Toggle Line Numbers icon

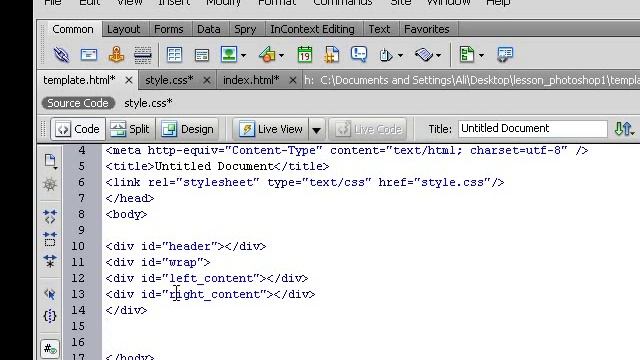pos(50,349)
